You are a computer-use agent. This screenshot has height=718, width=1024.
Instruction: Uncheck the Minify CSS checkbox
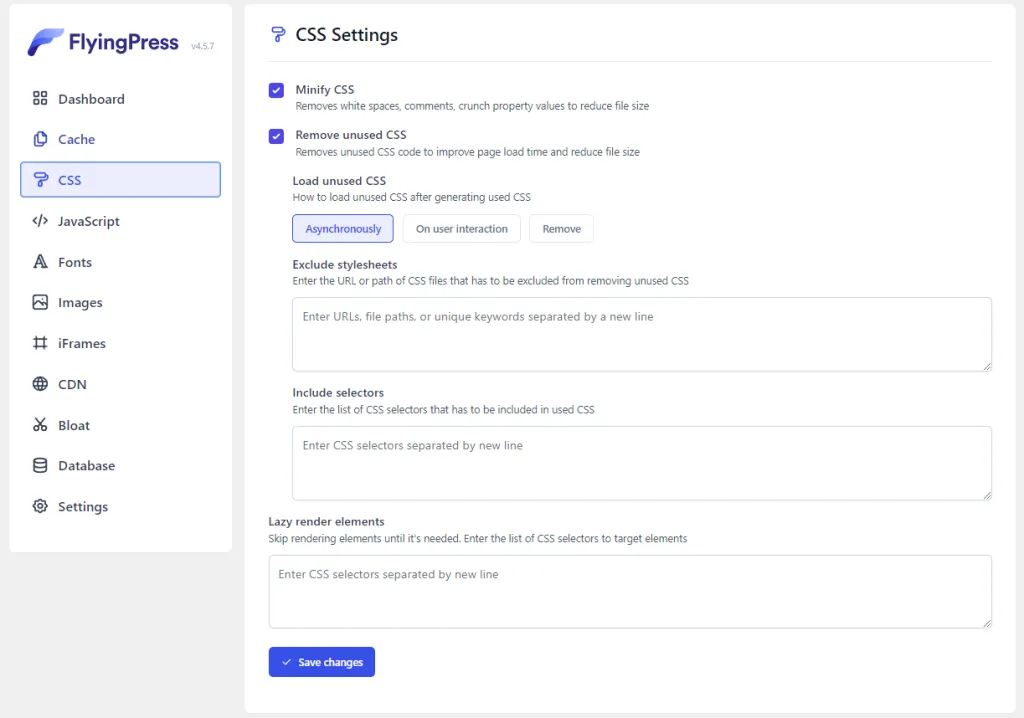(x=276, y=90)
